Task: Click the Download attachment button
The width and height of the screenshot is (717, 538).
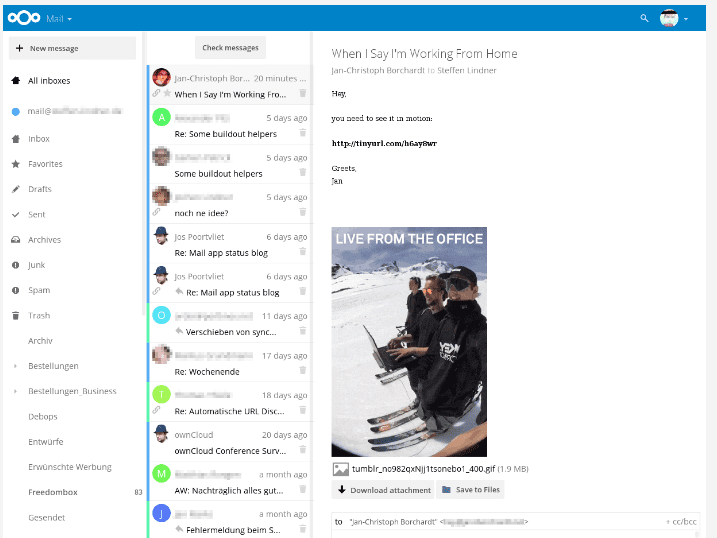Action: pyautogui.click(x=383, y=490)
